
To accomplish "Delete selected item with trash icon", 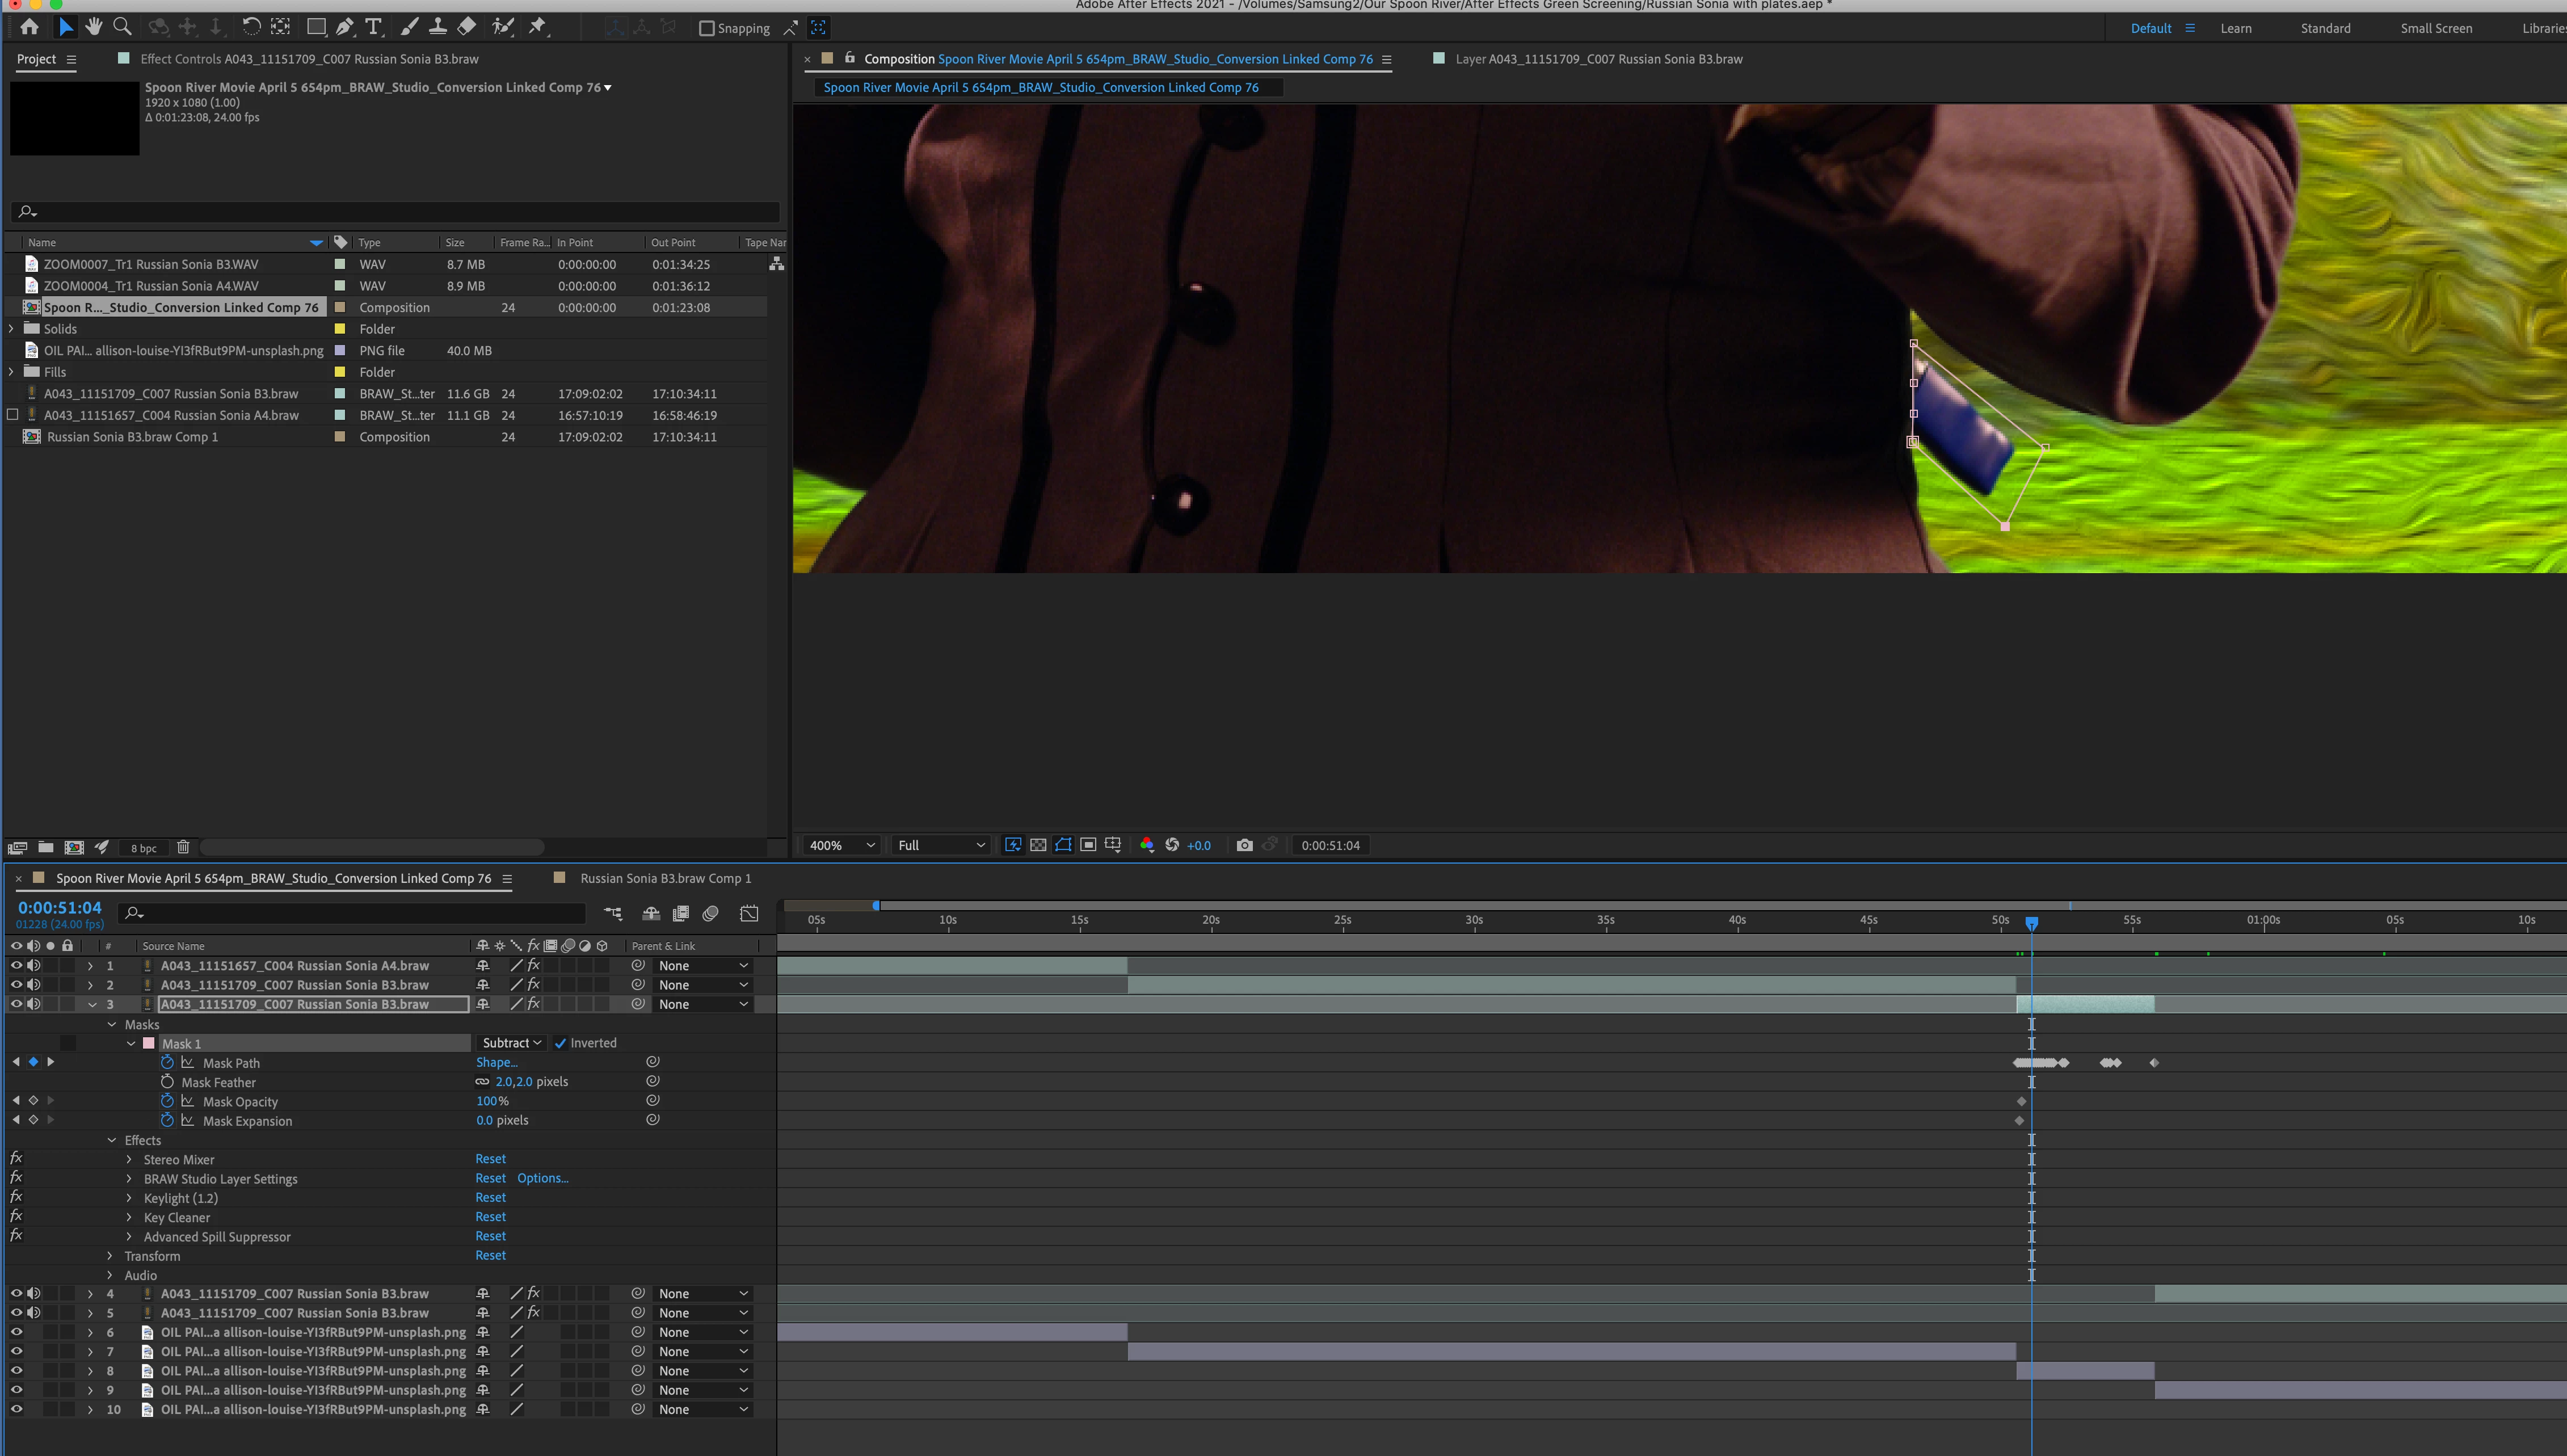I will 183,847.
